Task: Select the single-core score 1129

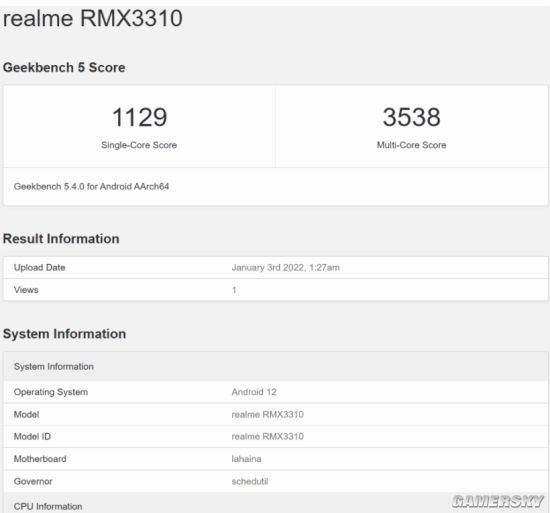Action: (x=139, y=117)
